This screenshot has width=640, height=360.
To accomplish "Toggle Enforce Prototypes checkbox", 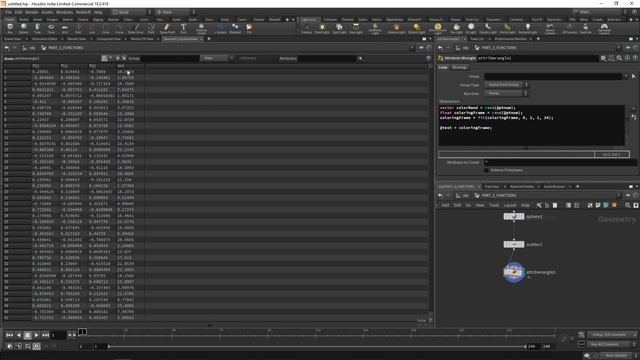I will point(487,170).
